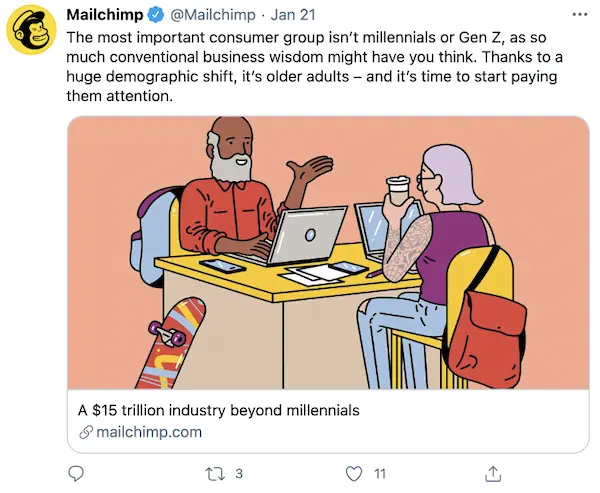Reply to the tweet via speech bubble

pyautogui.click(x=78, y=472)
